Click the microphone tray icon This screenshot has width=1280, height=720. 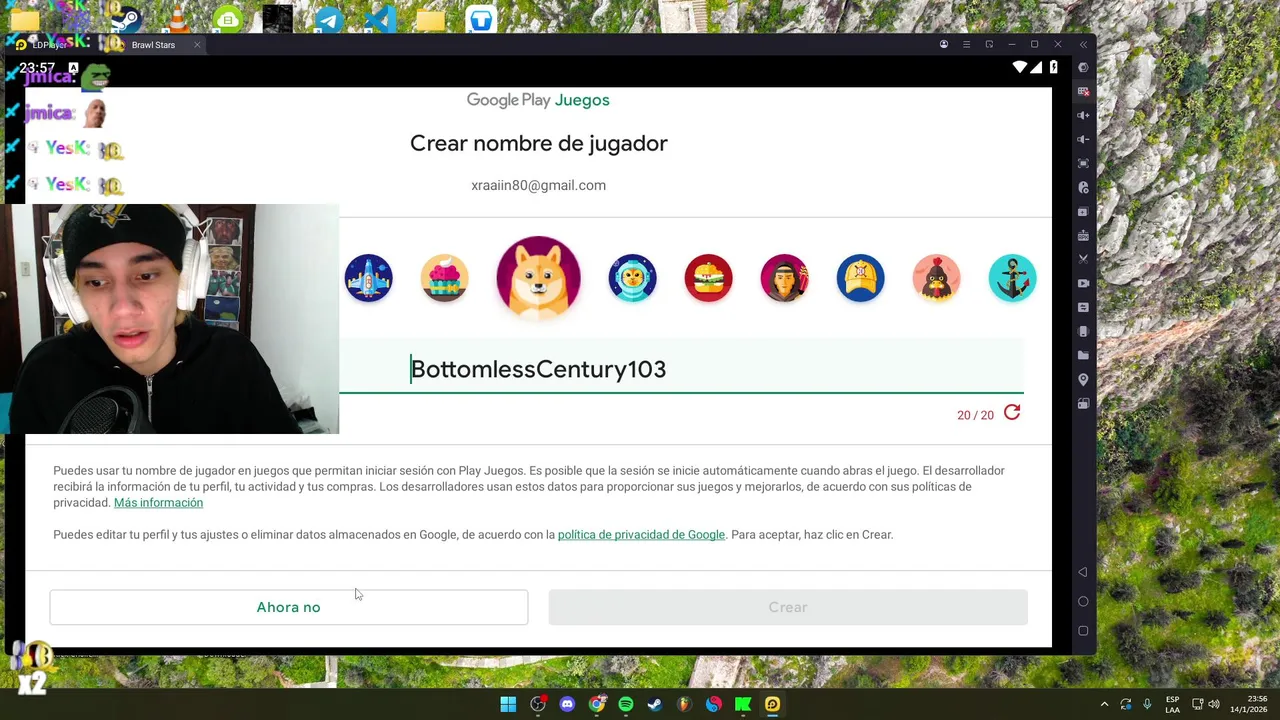(1147, 704)
